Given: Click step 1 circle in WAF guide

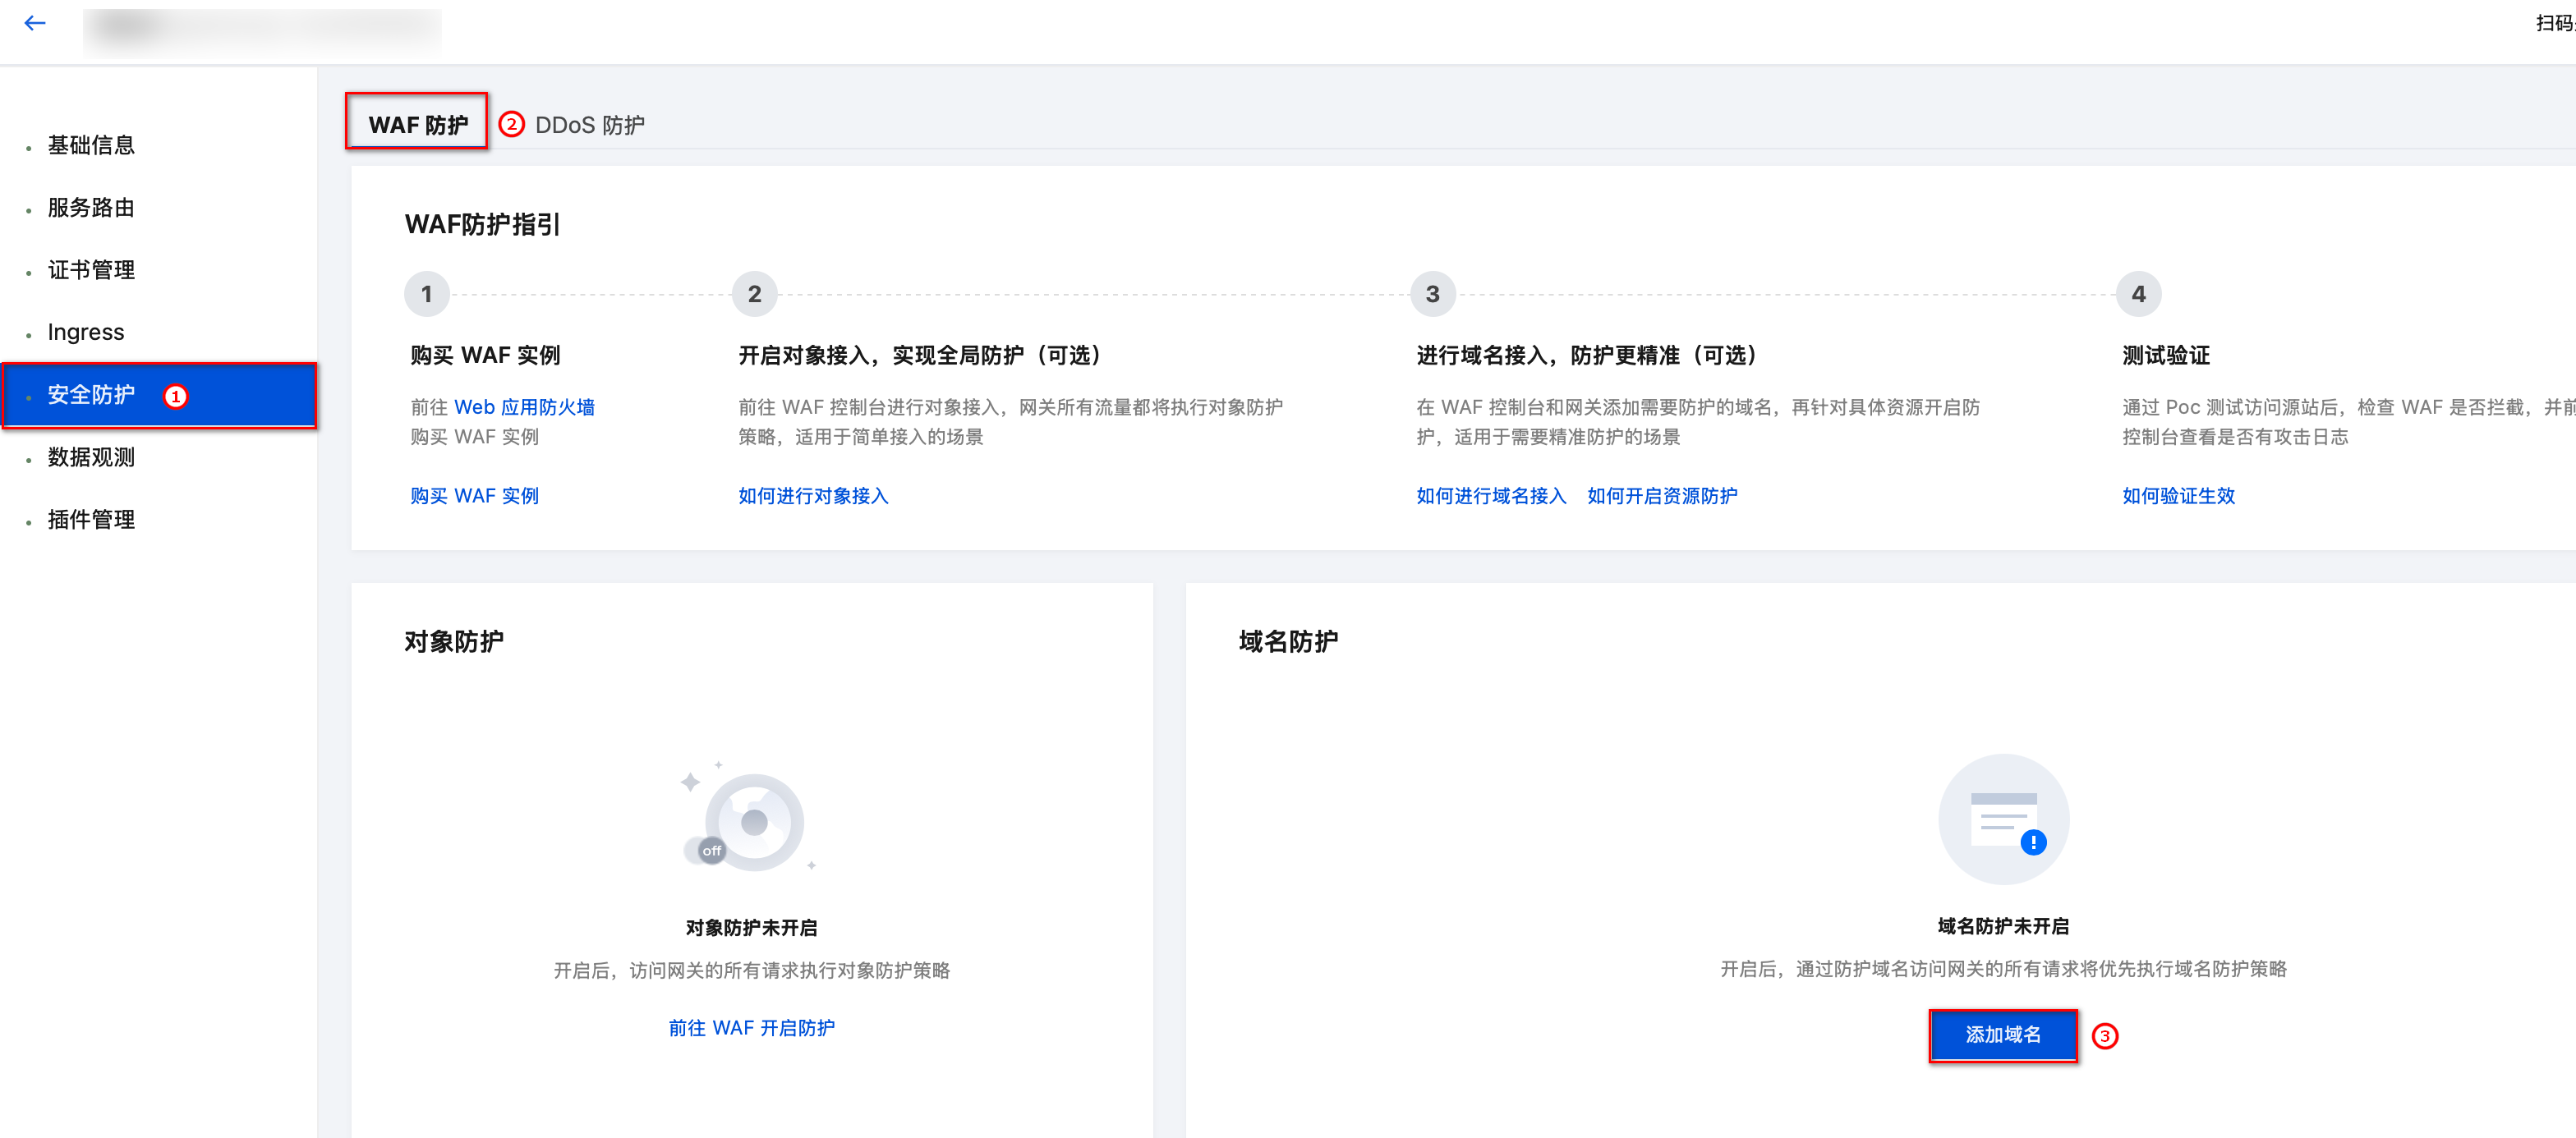Looking at the screenshot, I should pos(427,294).
